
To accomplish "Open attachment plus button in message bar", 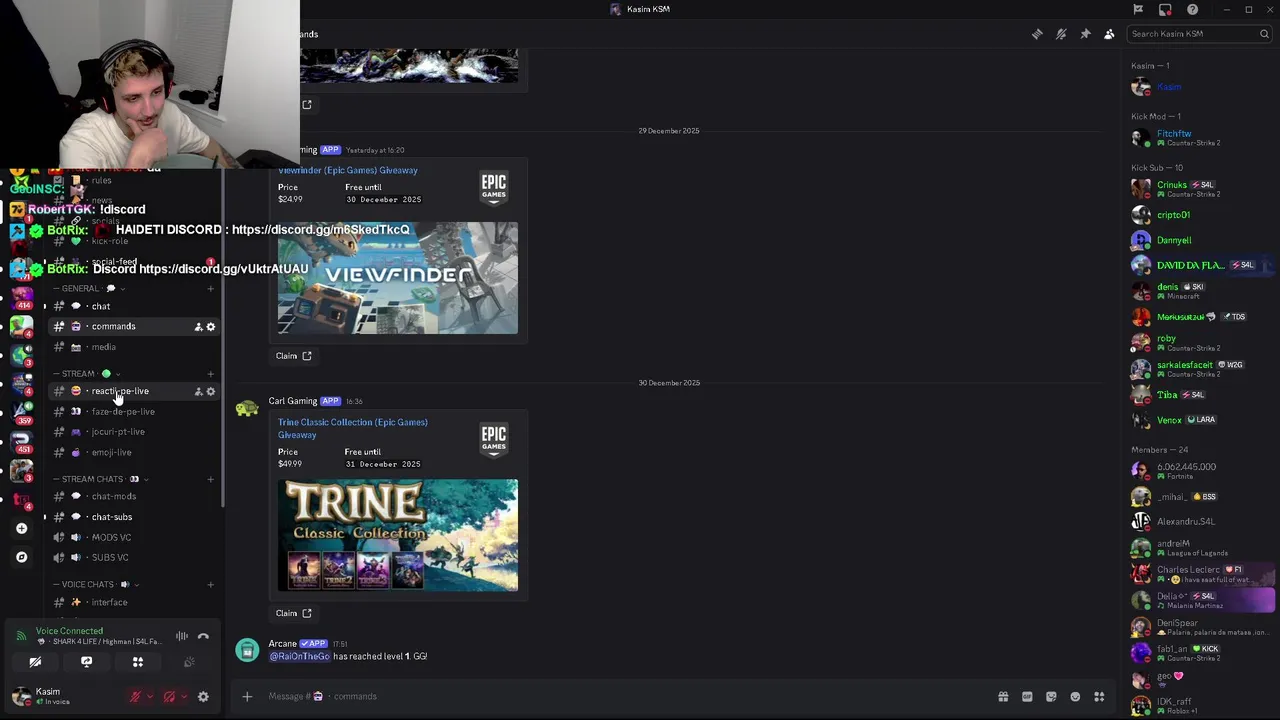I will (x=247, y=696).
